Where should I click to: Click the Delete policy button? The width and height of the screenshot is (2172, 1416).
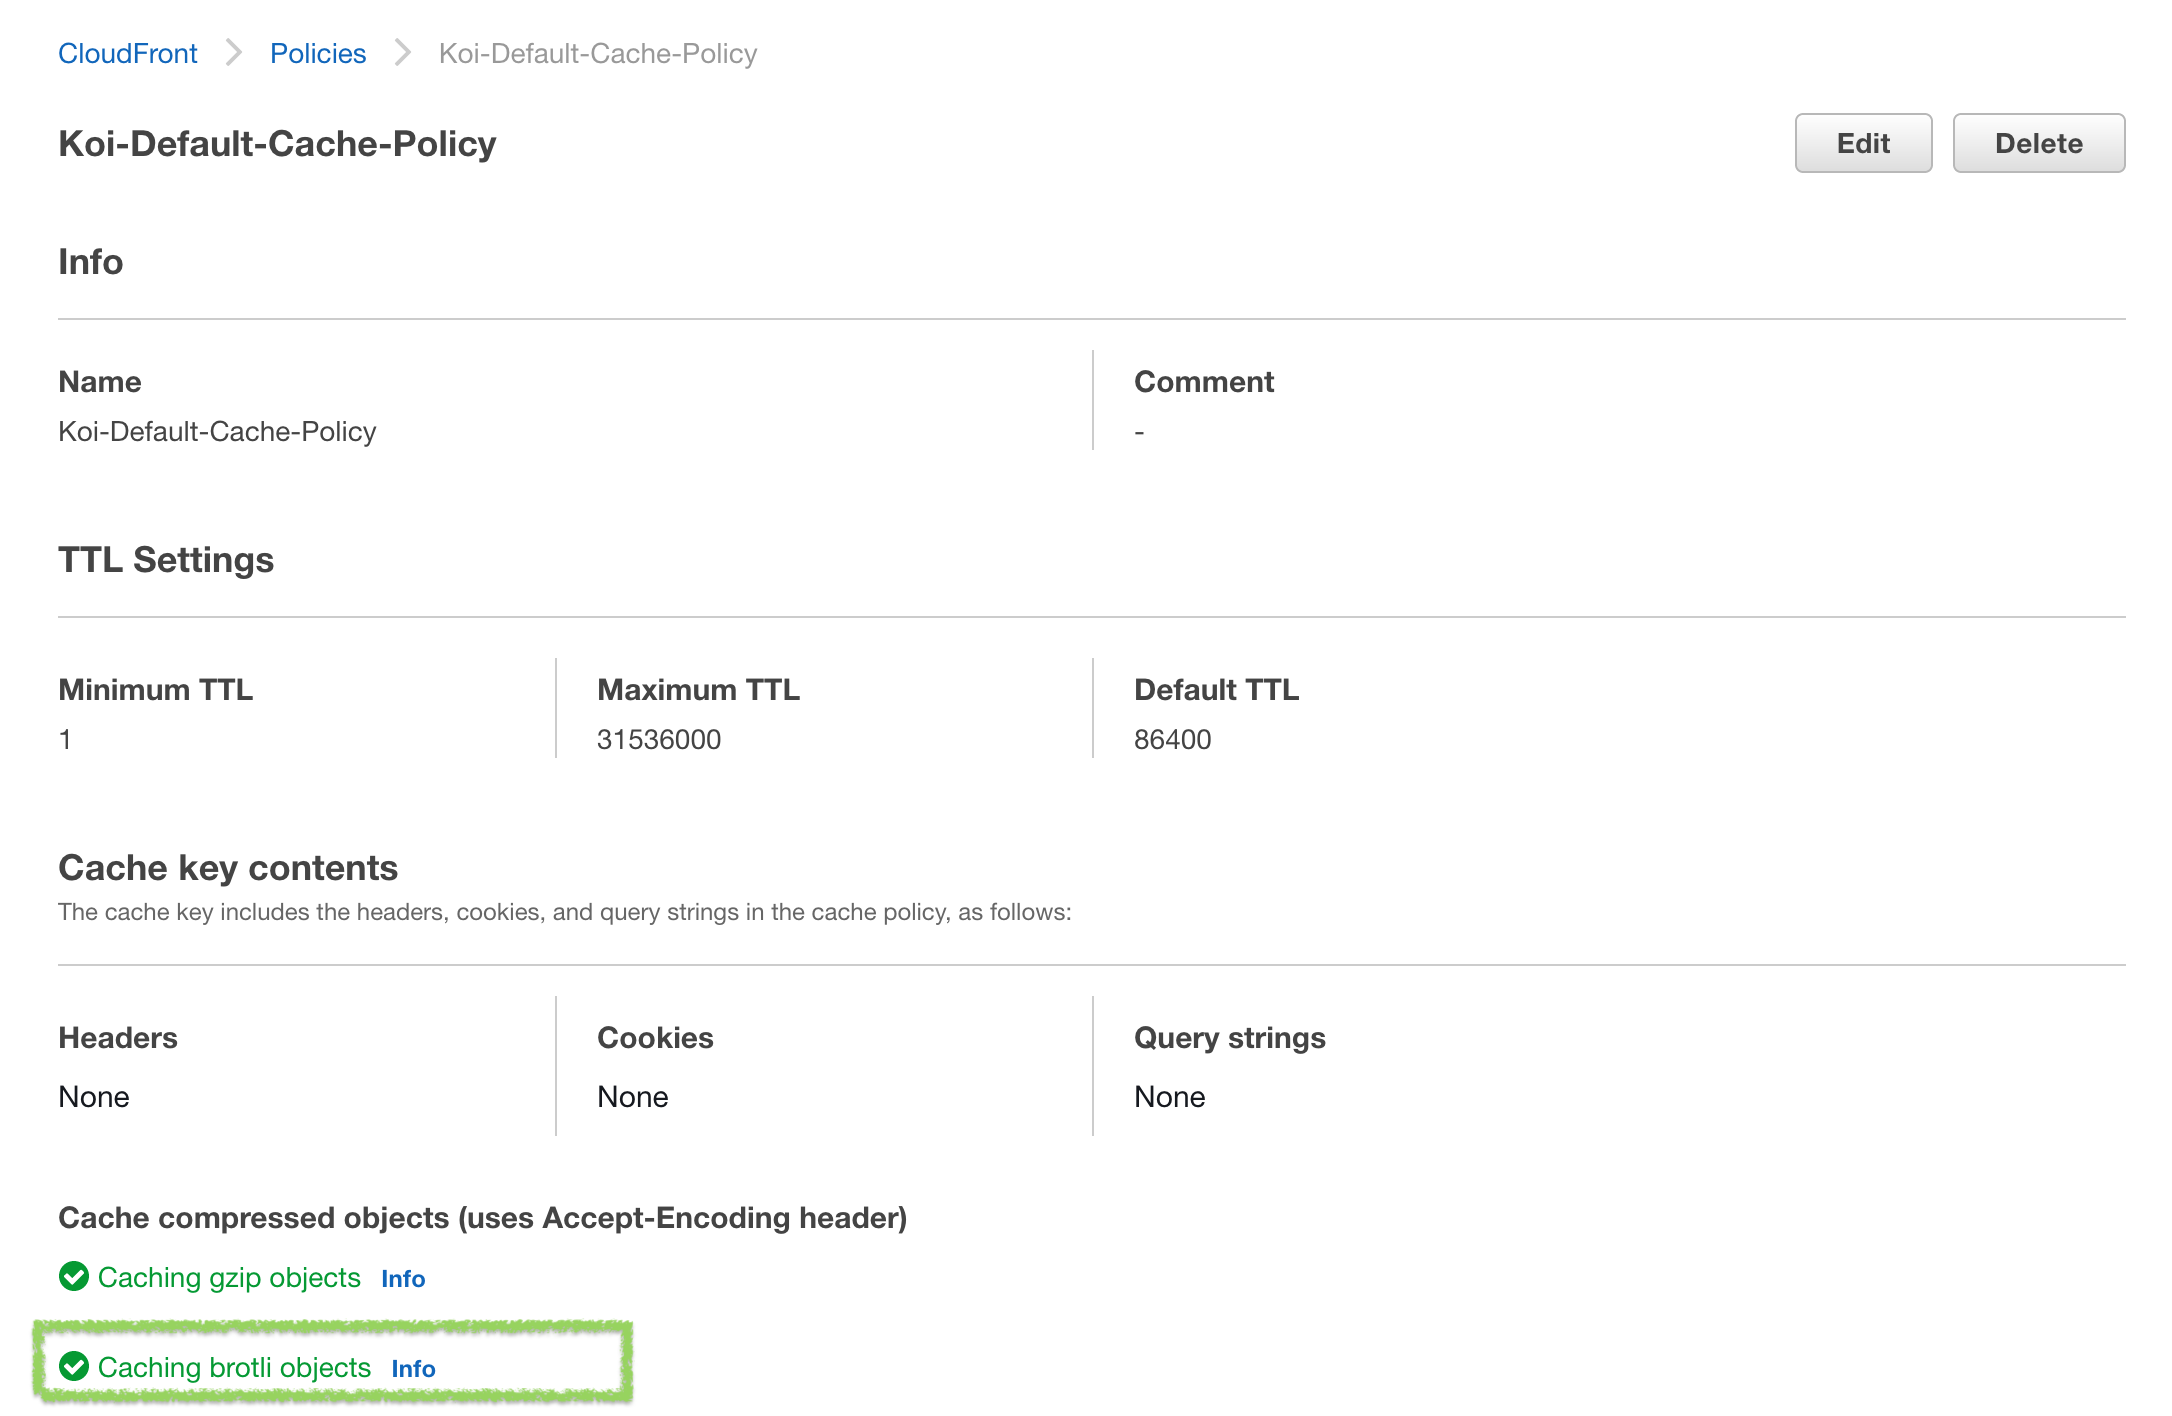click(x=2038, y=143)
